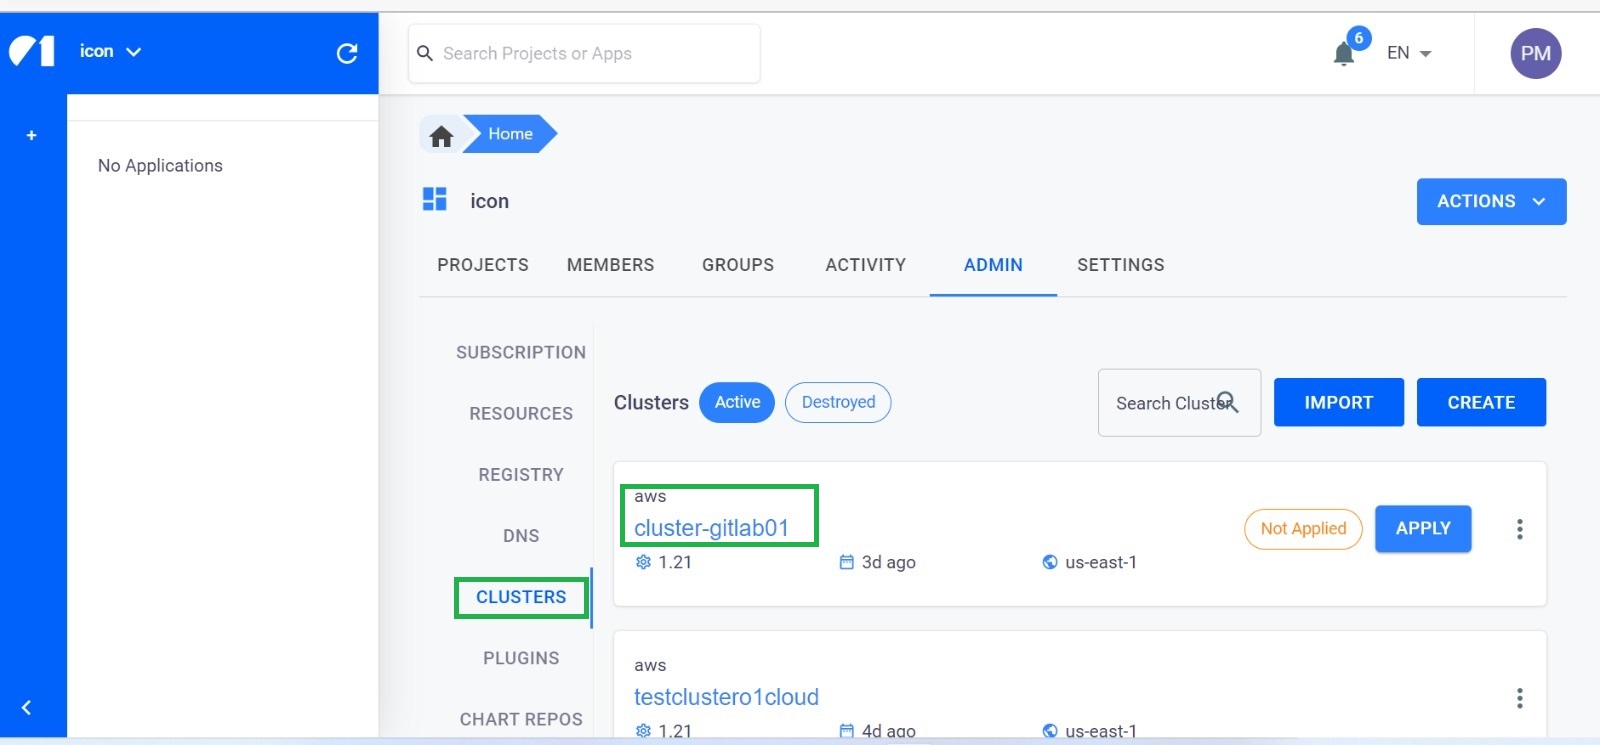Open notifications bell icon
1600x745 pixels.
(x=1344, y=53)
